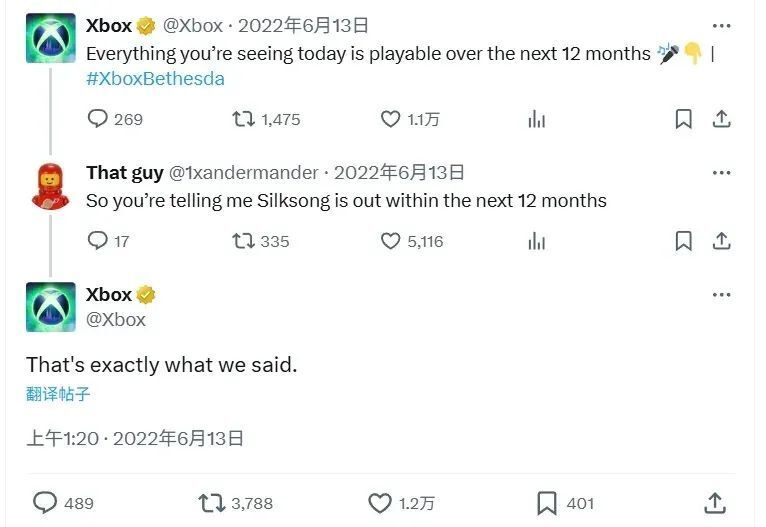
Task: Open more options on That guy's tweet
Action: tap(721, 172)
